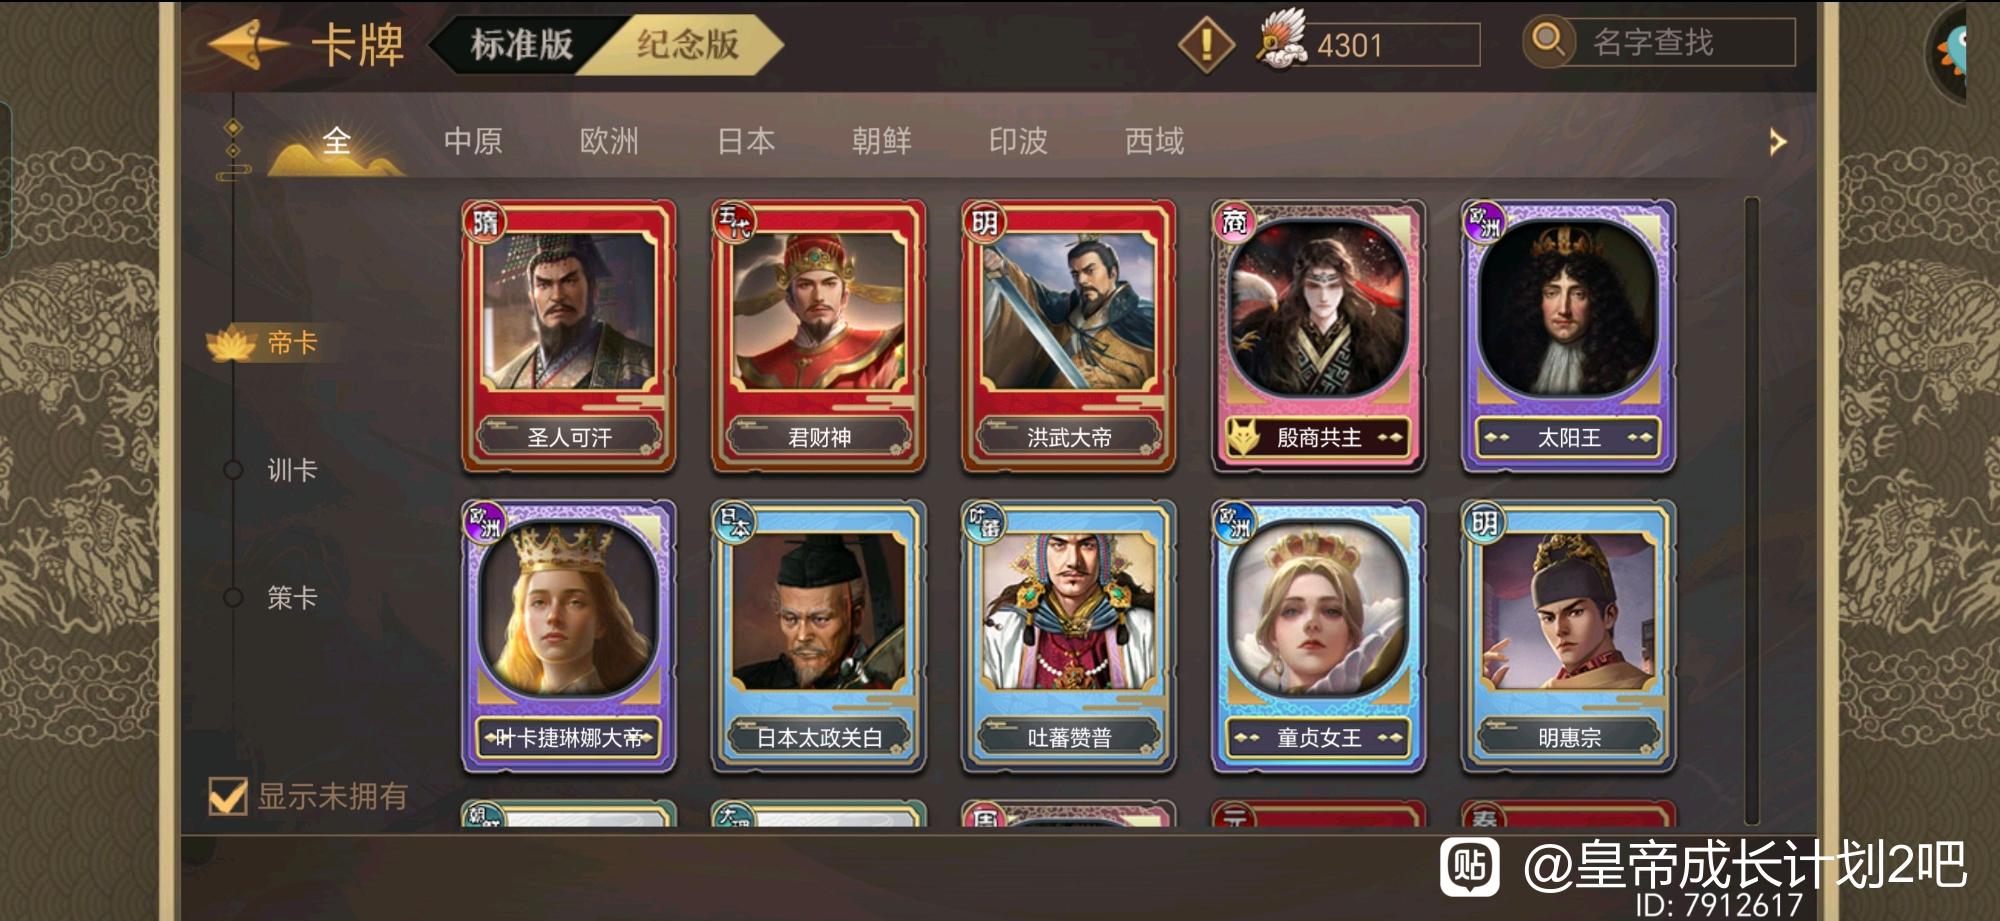Switch to the 标准版 edition
Viewport: 2000px width, 921px height.
coord(520,44)
